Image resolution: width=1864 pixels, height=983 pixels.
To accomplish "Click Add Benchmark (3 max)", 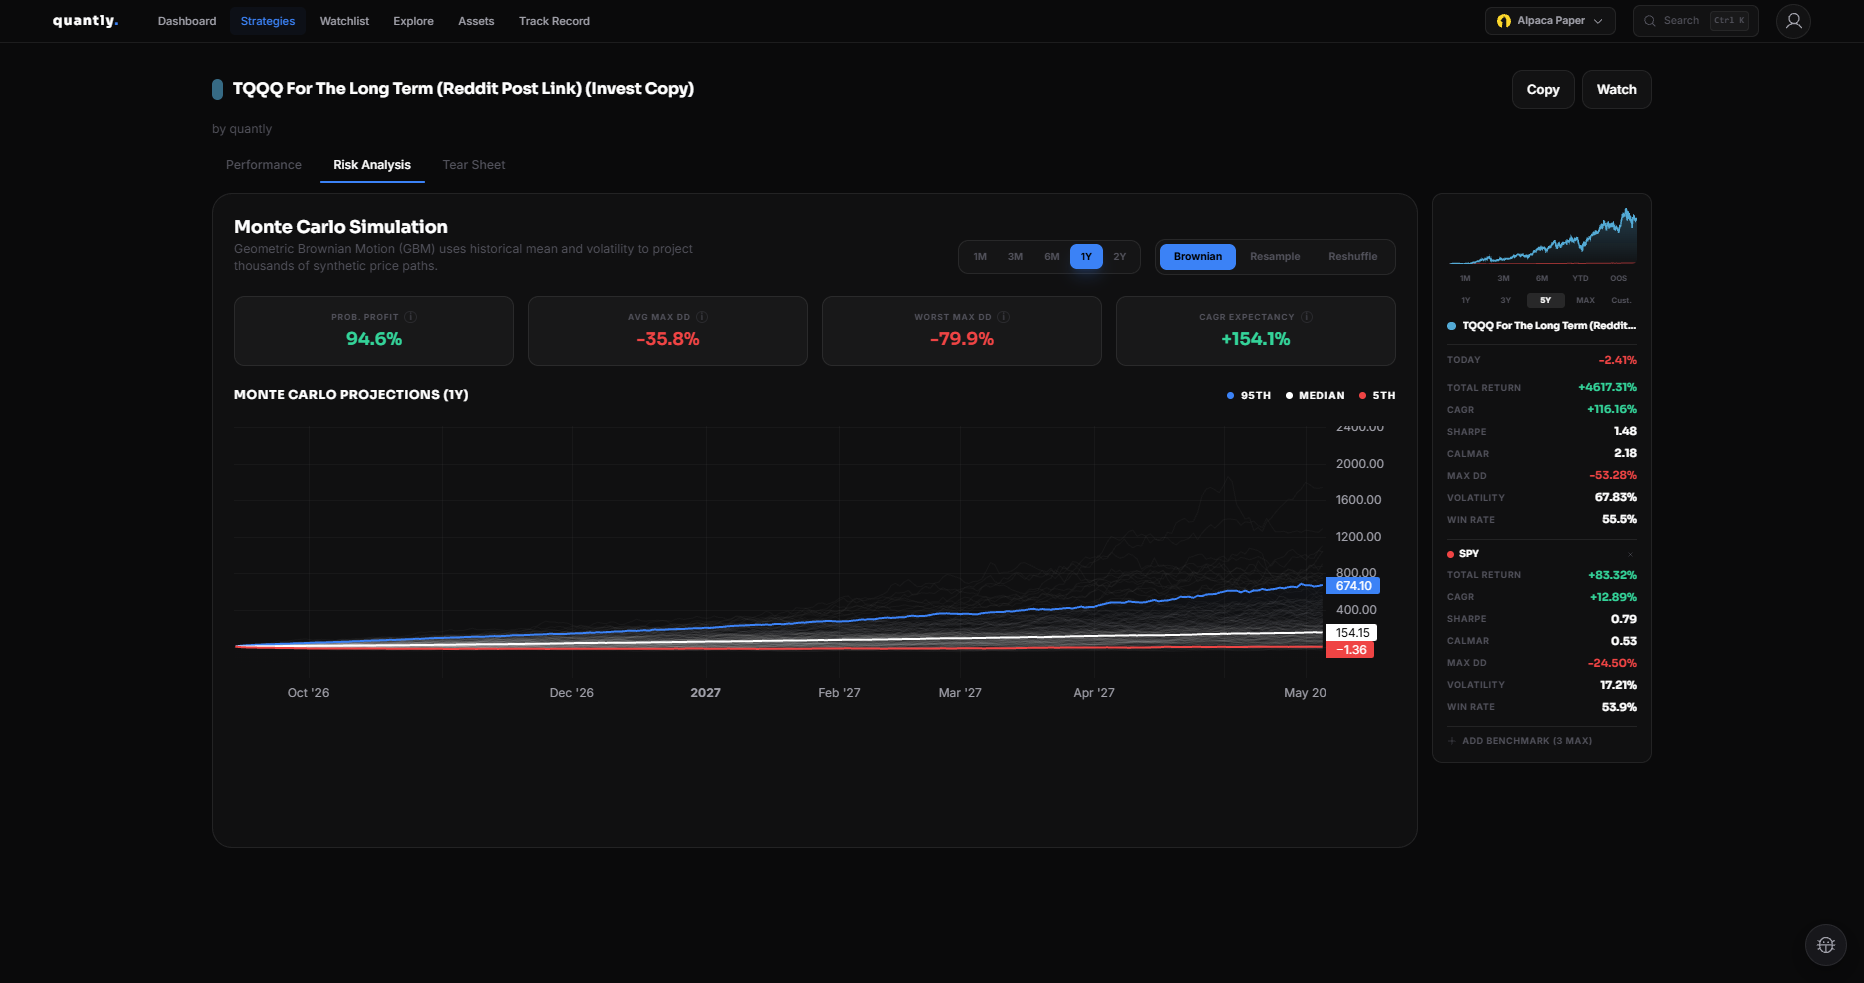I will (x=1520, y=741).
